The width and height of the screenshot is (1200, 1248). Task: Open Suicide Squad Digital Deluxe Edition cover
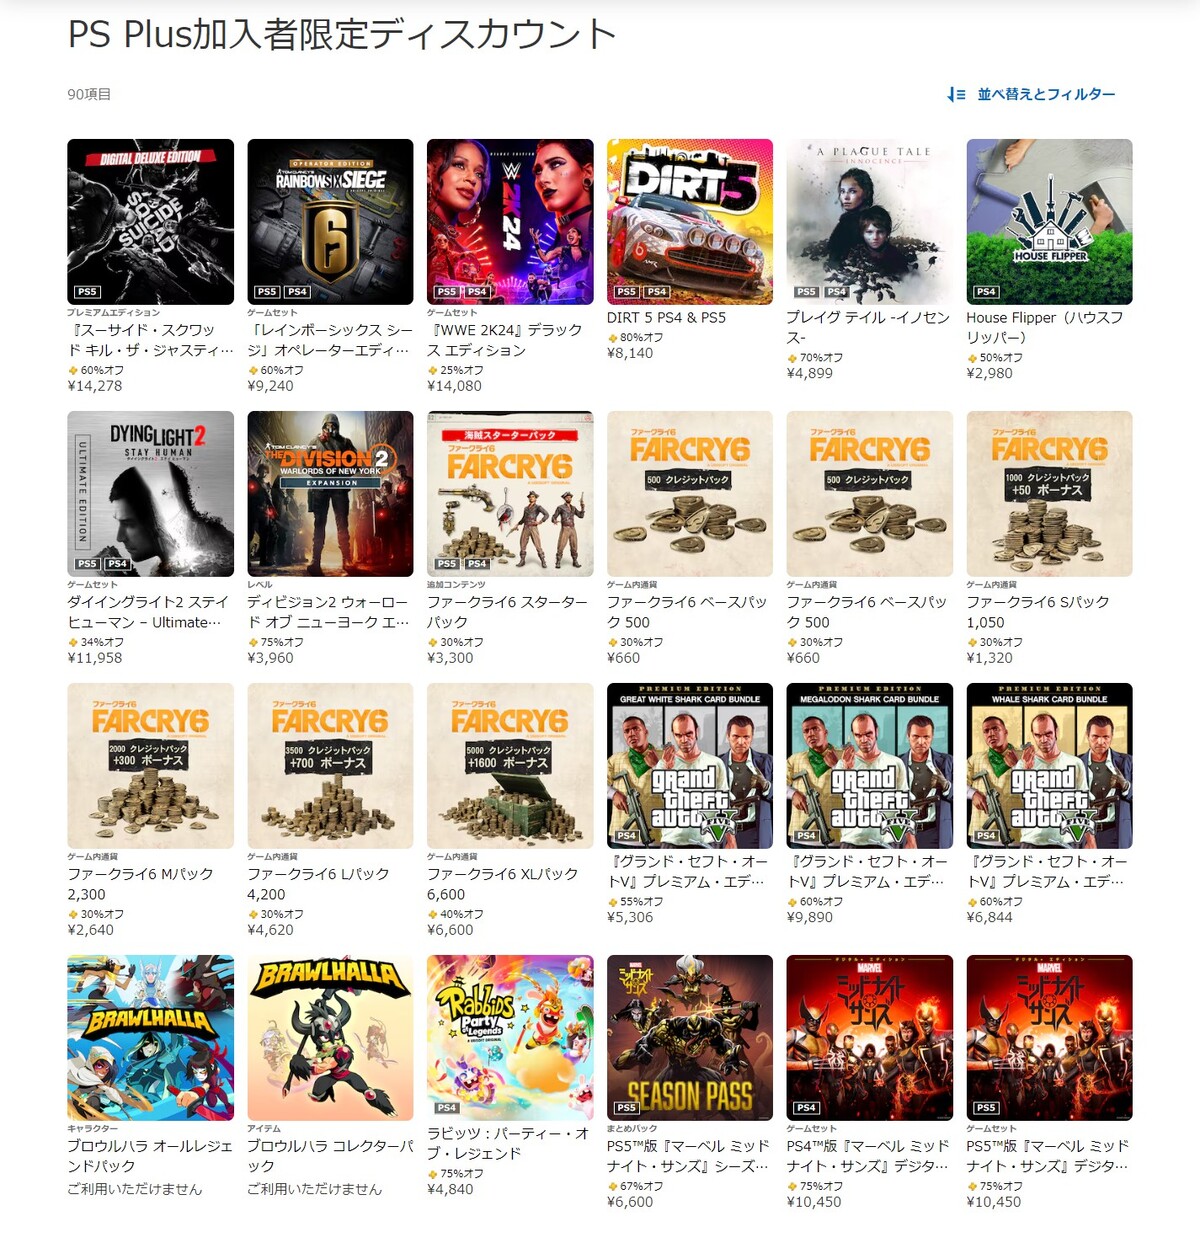click(x=150, y=222)
